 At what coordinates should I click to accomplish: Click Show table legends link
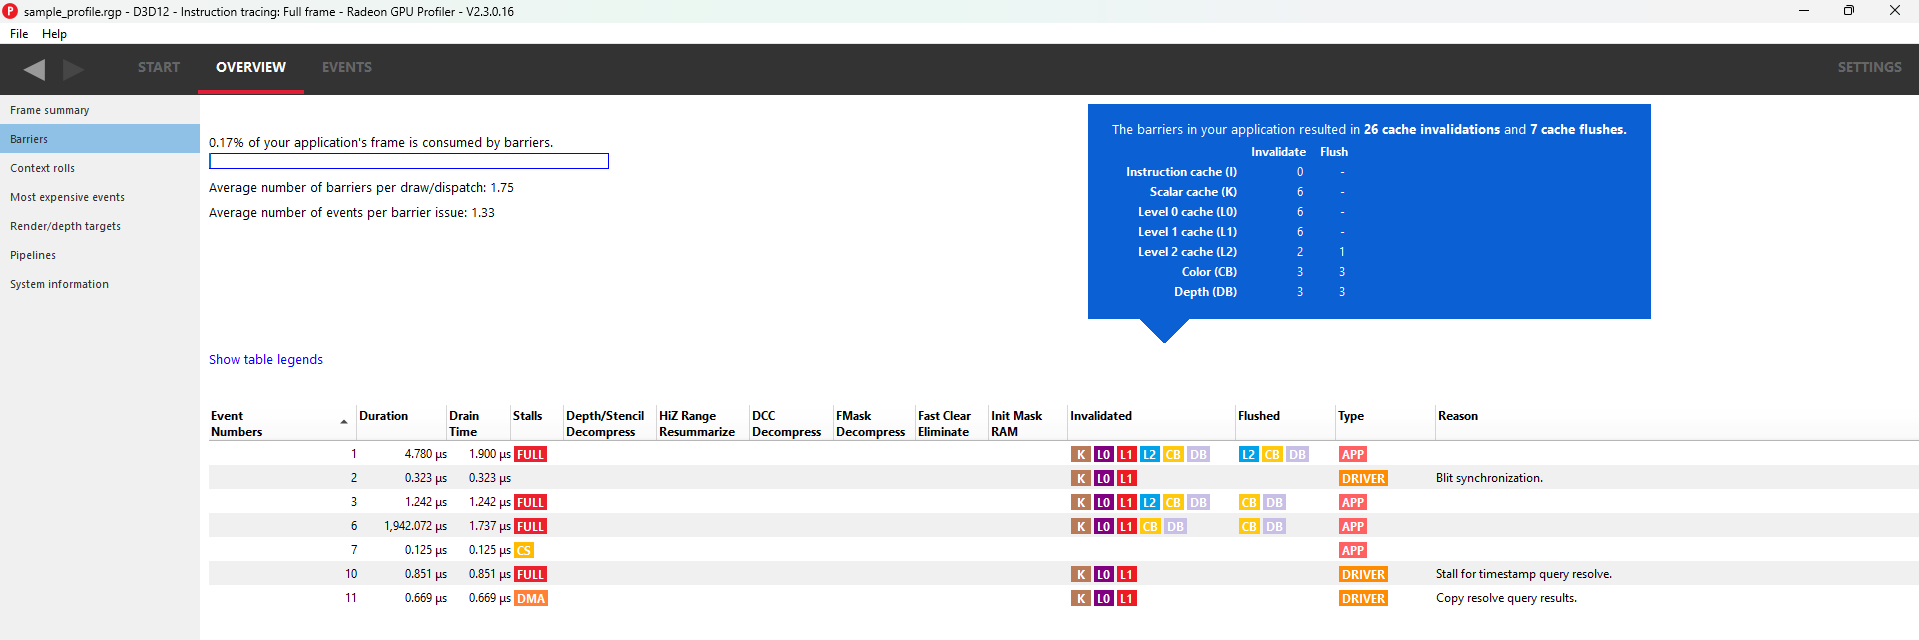coord(266,359)
